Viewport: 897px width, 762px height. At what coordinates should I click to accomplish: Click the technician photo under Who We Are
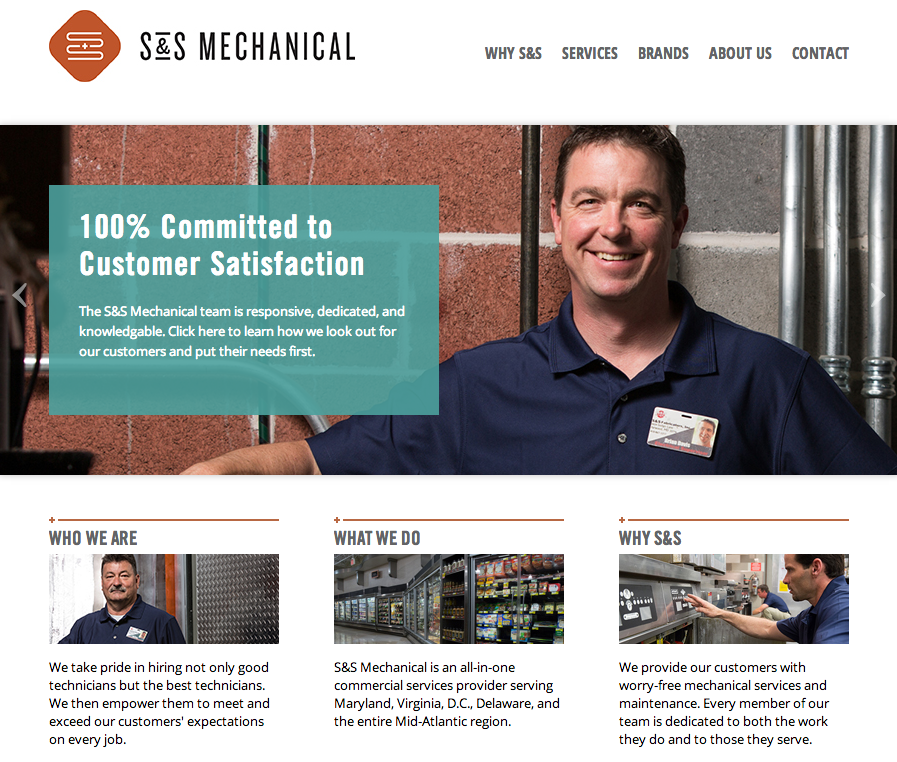pos(164,598)
